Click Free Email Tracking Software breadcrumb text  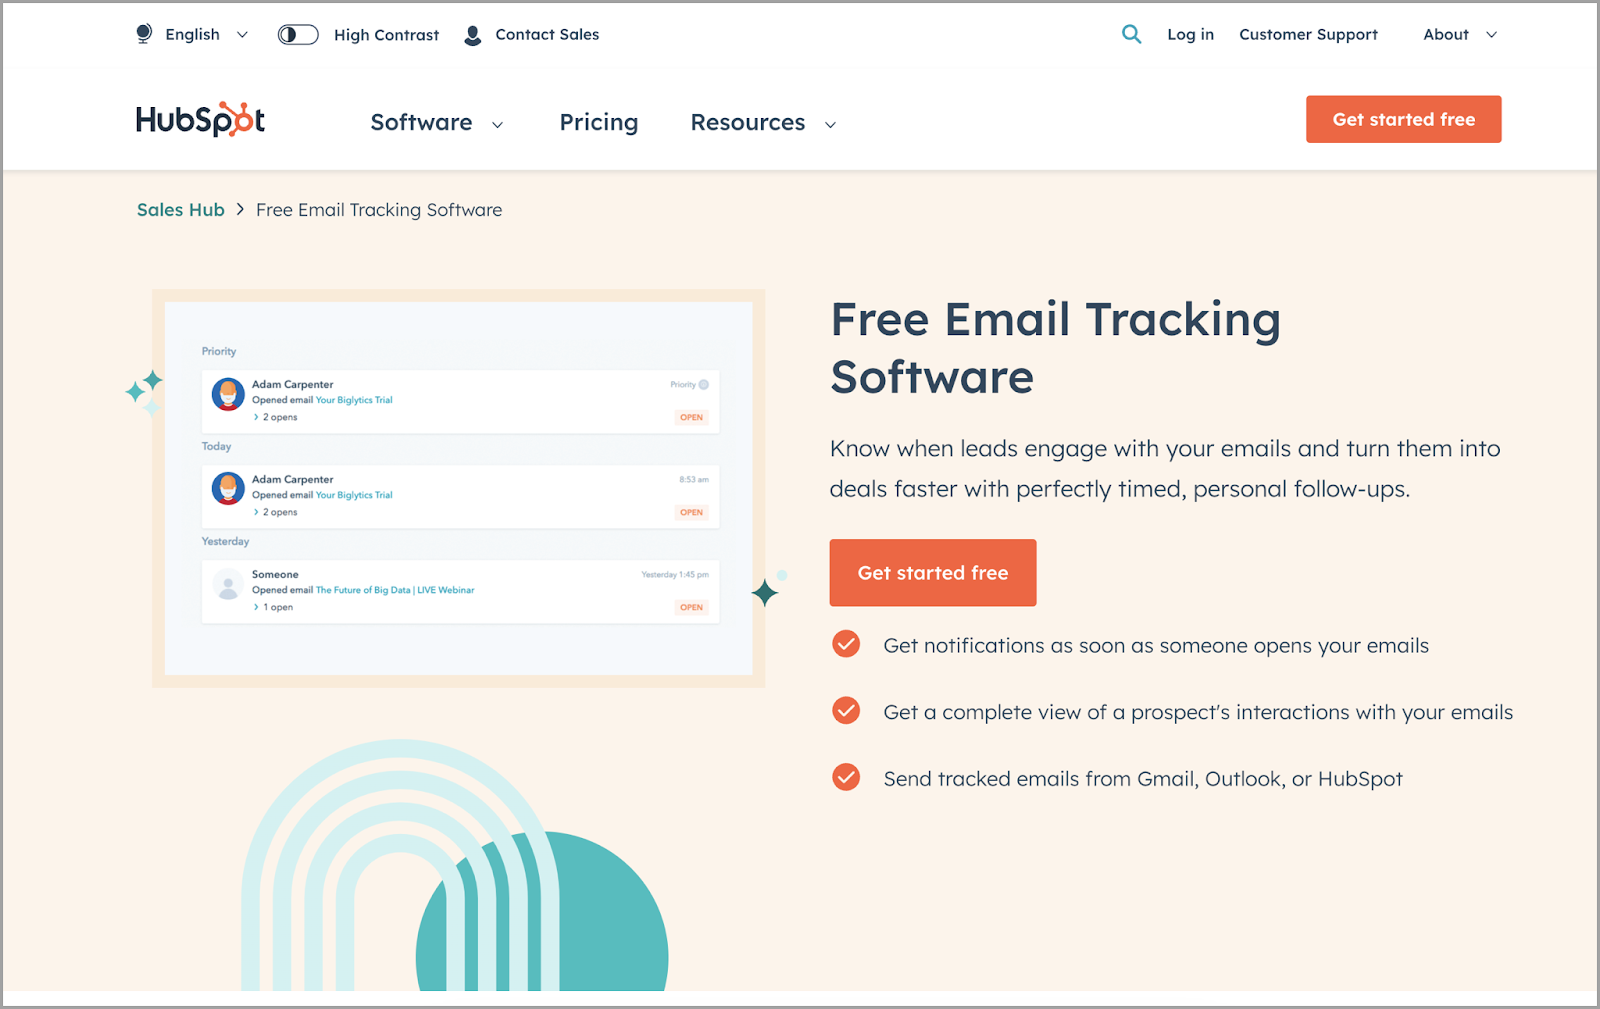379,210
